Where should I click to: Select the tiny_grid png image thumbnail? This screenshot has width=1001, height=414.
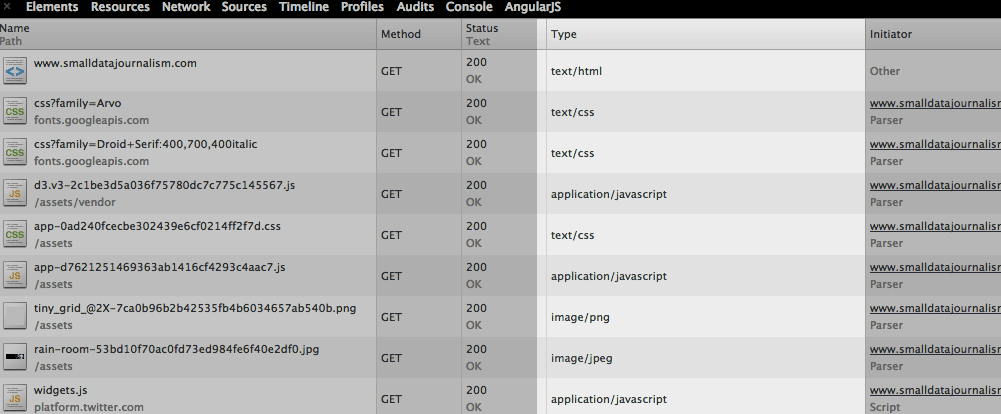click(15, 316)
